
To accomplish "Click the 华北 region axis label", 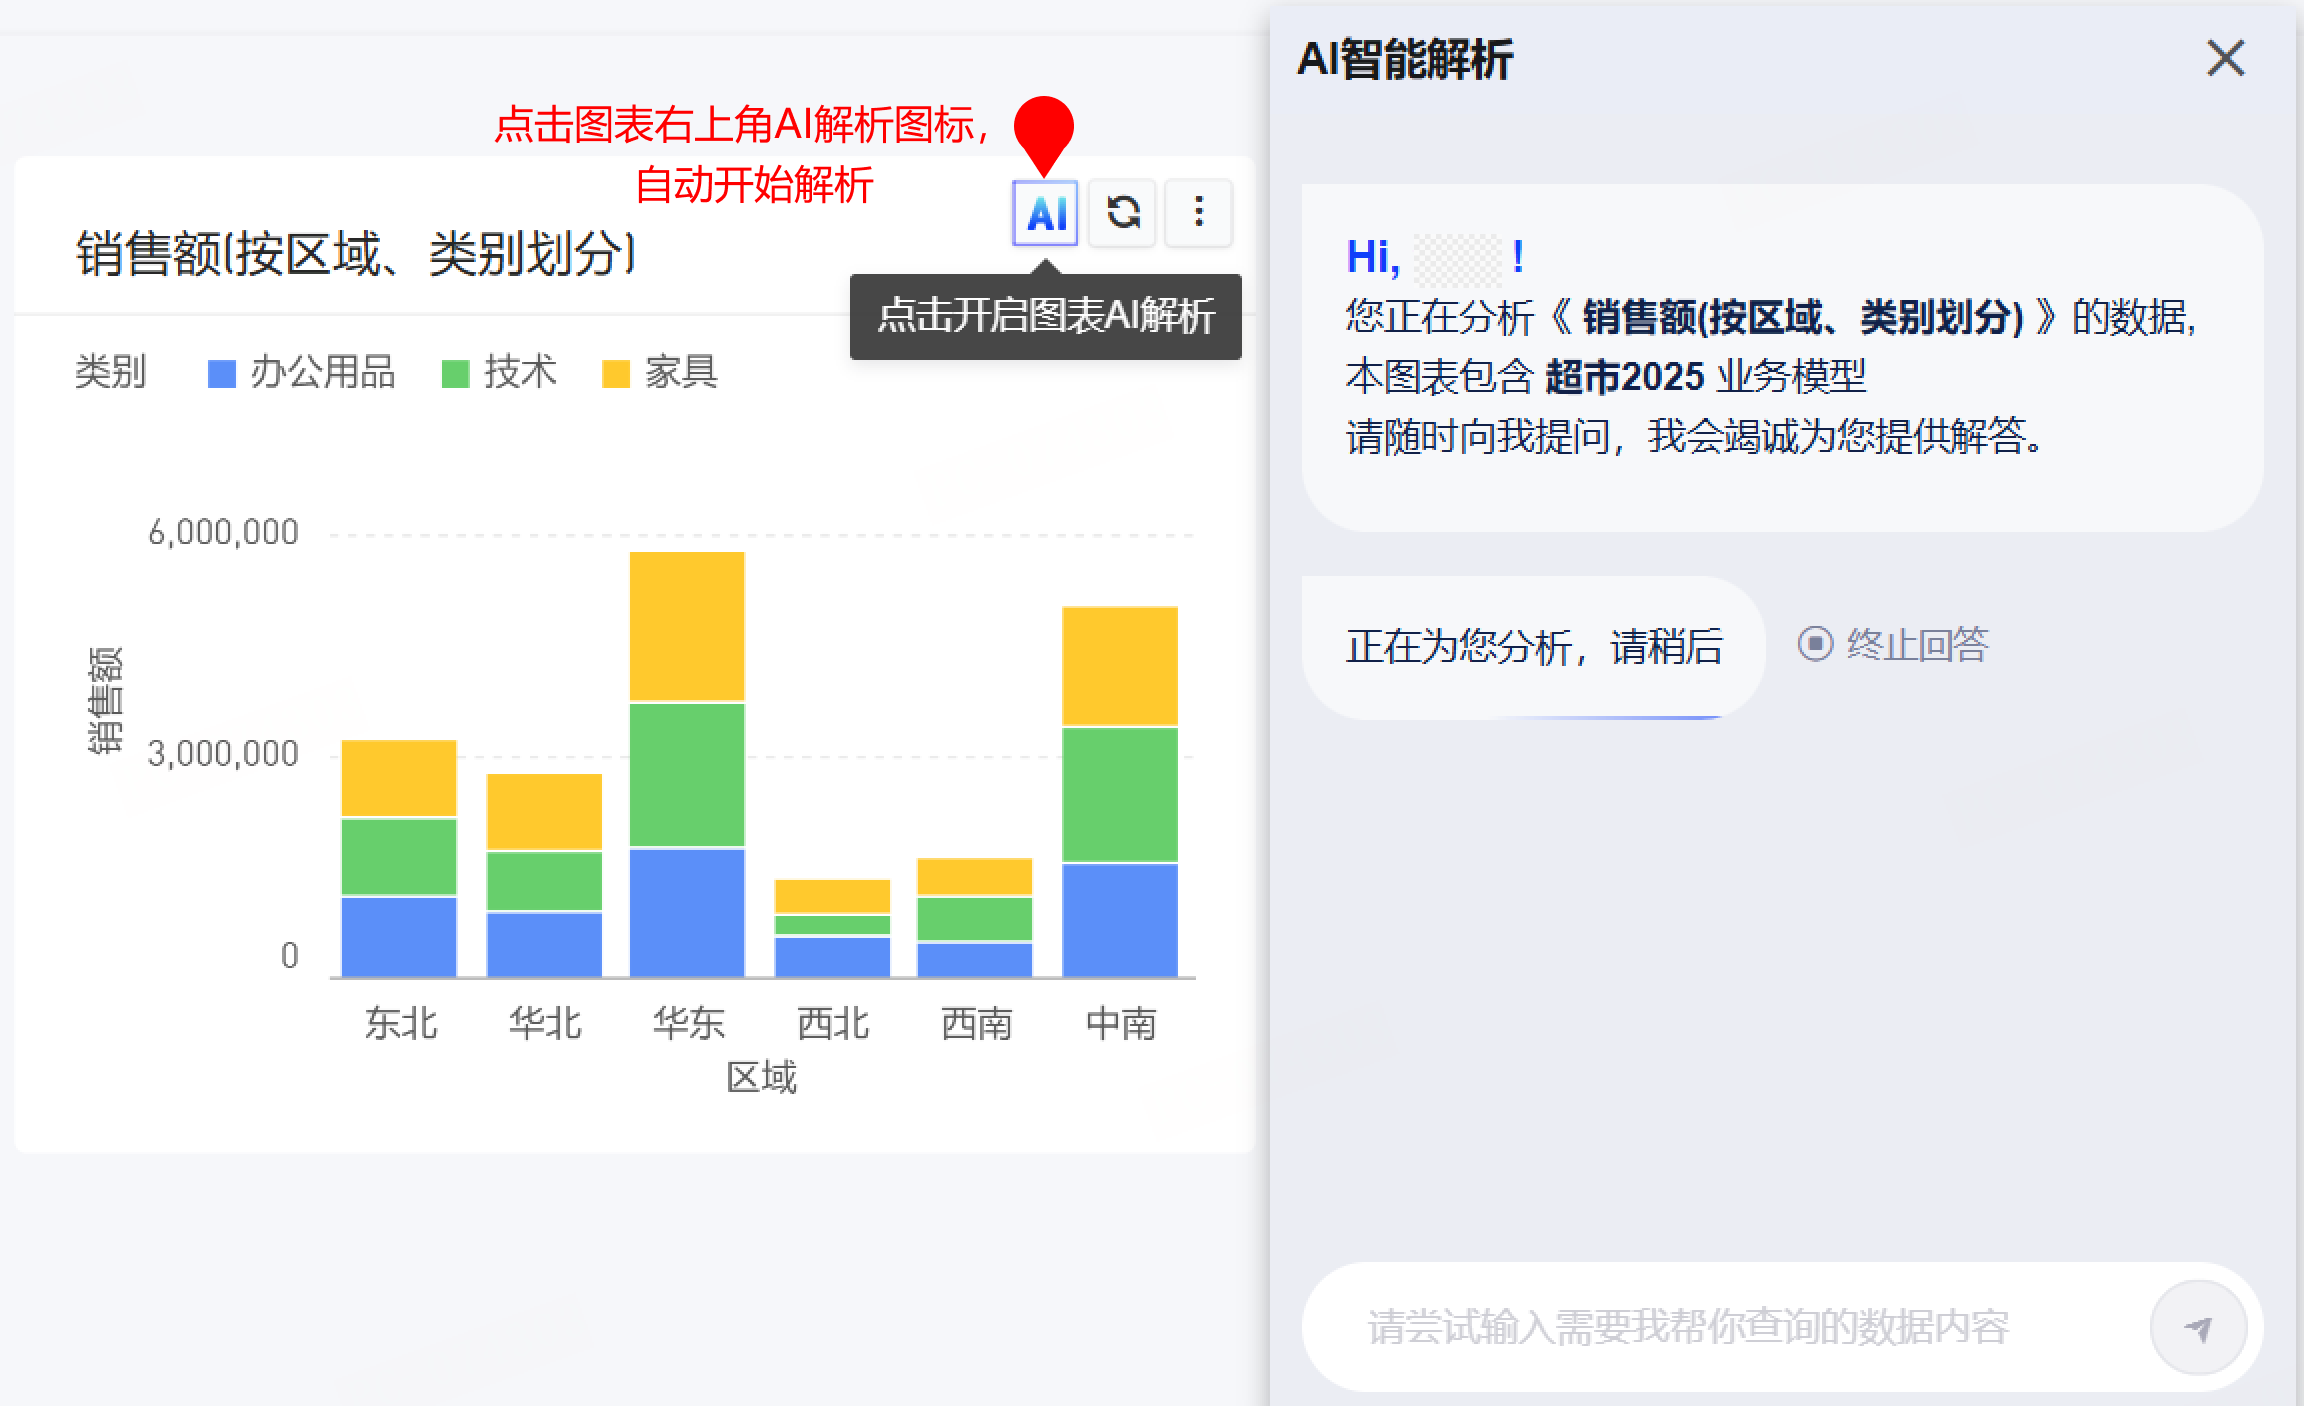I will [544, 1023].
